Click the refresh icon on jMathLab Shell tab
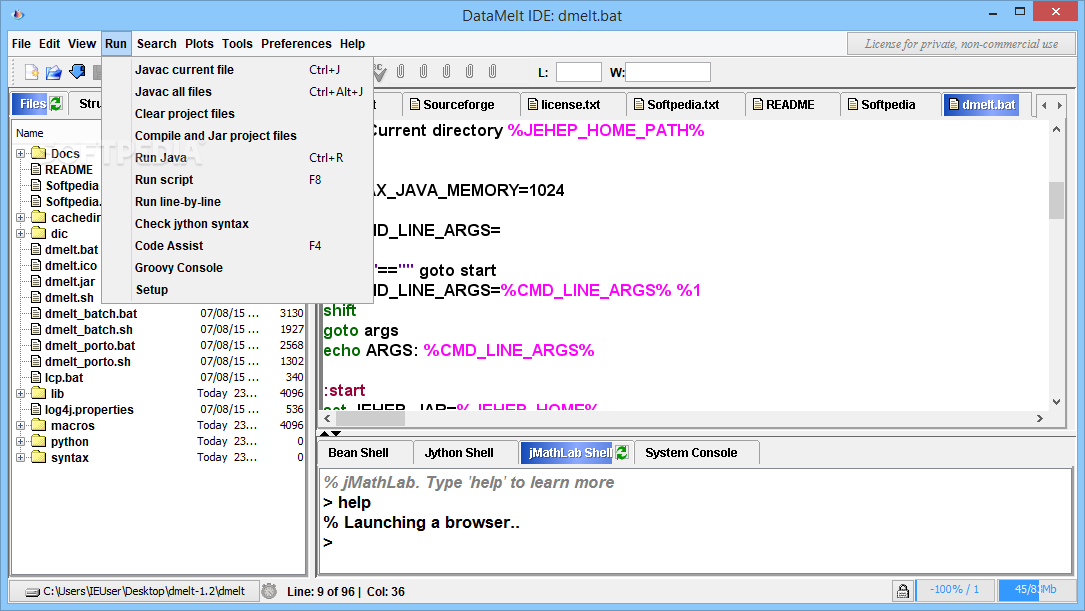The height and width of the screenshot is (611, 1085). coord(622,453)
